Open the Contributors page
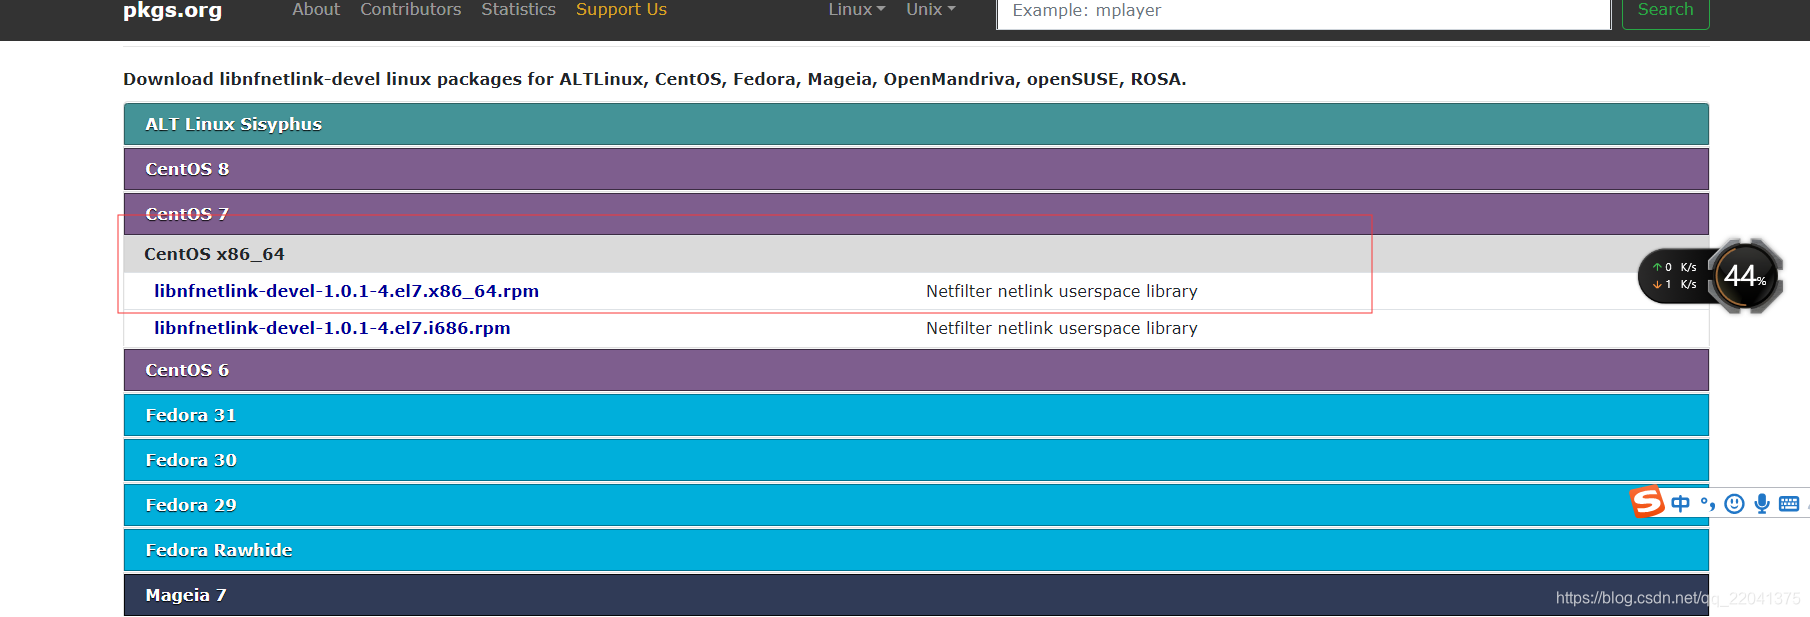Screen dimensions: 1810x617 click(410, 10)
